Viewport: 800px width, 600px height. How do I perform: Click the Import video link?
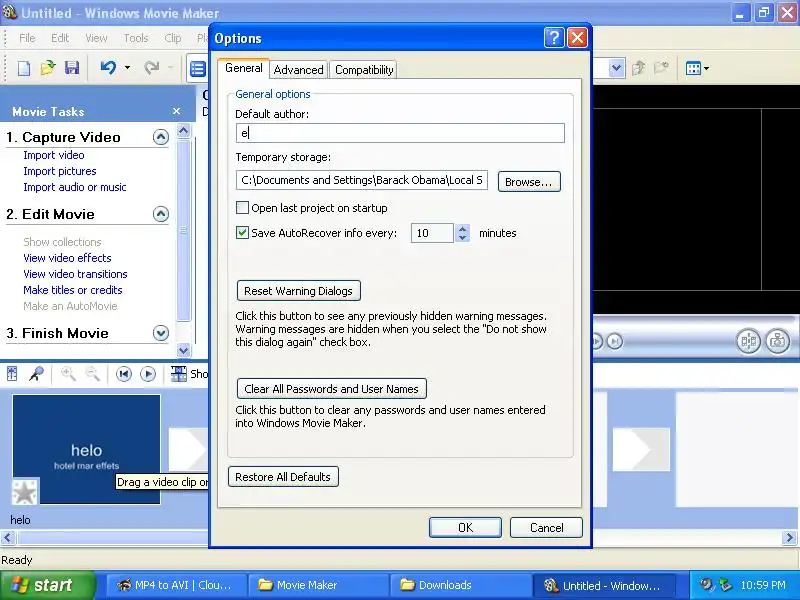coord(54,155)
